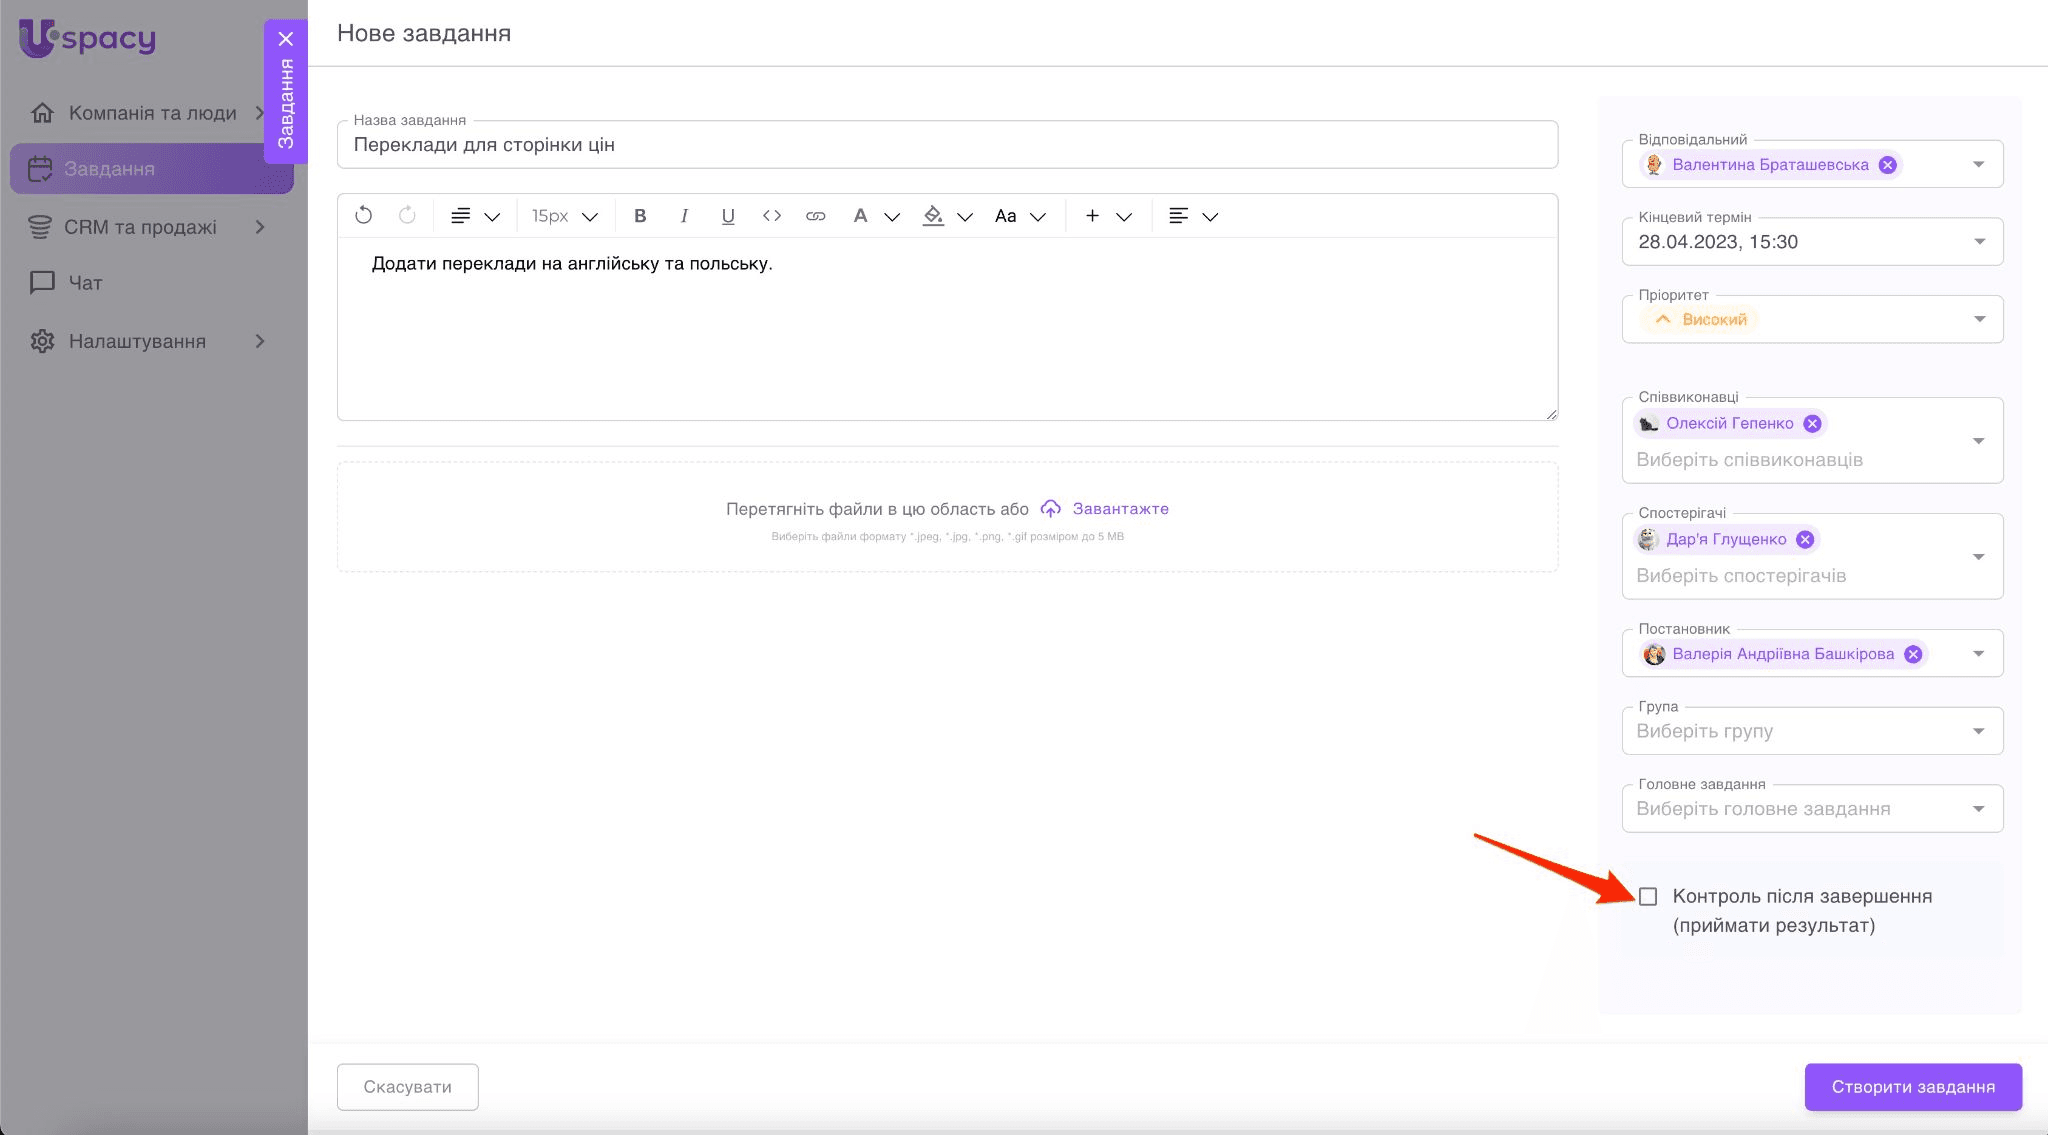Image resolution: width=2048 pixels, height=1135 pixels.
Task: Click Створити завдання button
Action: click(1912, 1087)
